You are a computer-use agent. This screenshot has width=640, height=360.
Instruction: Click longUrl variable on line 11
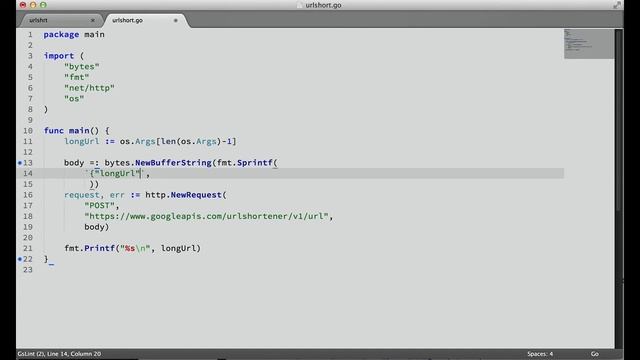point(82,141)
